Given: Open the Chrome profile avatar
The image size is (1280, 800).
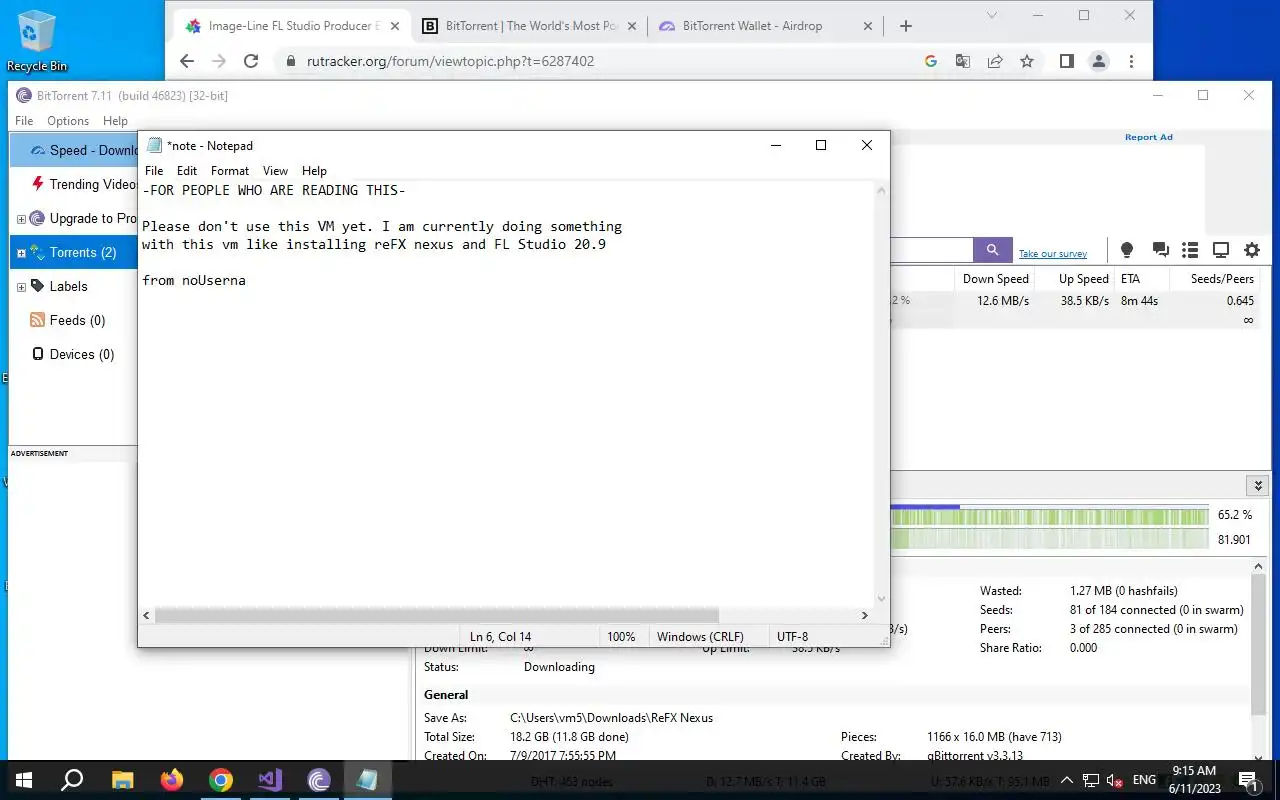Looking at the screenshot, I should coord(1098,61).
